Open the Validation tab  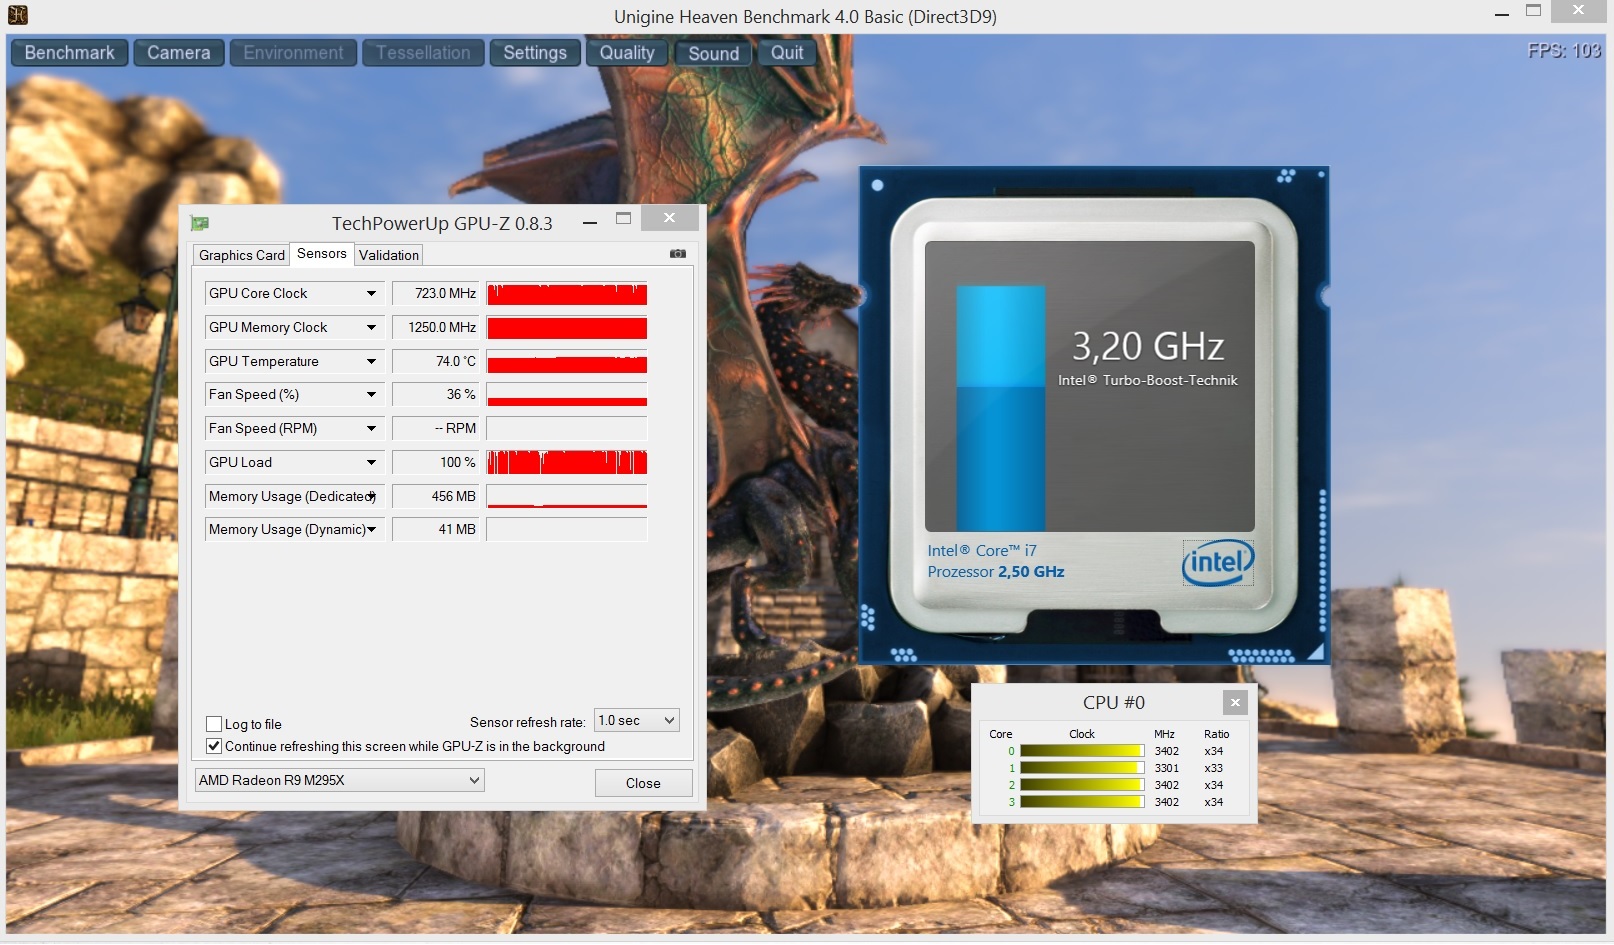coord(389,255)
